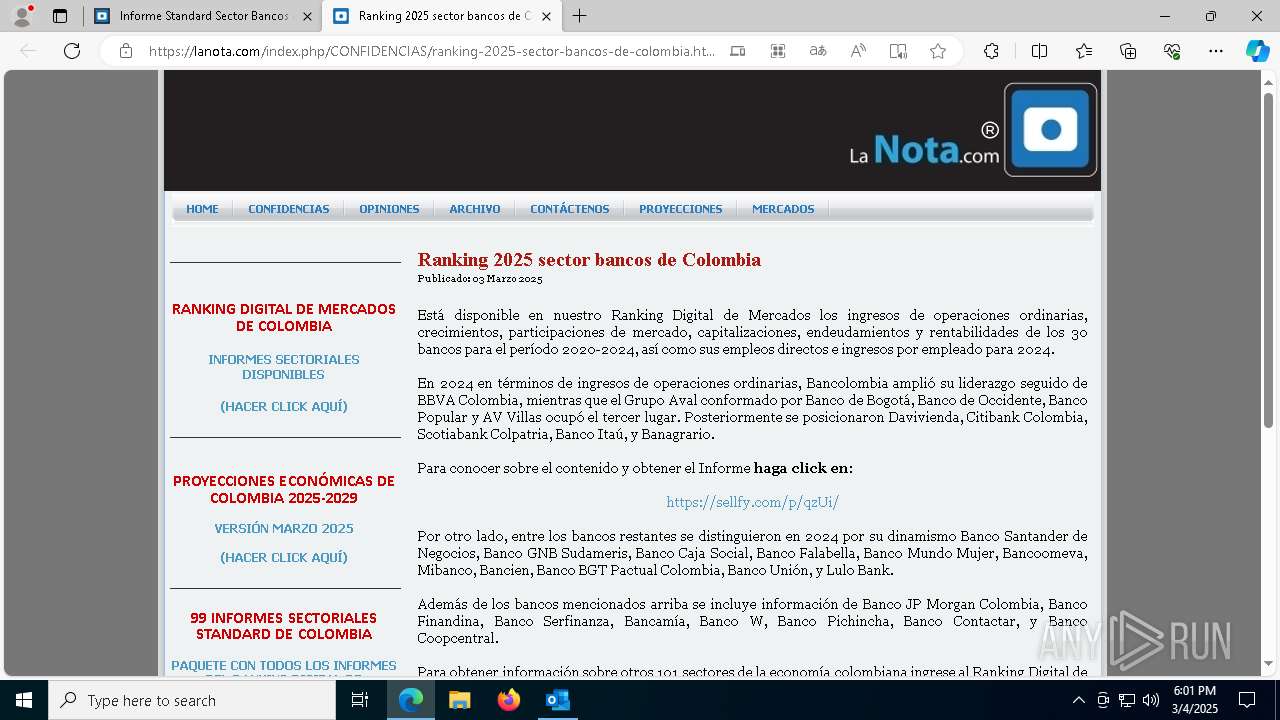The height and width of the screenshot is (720, 1280).
Task: Open the OPINIONES menu item
Action: (x=389, y=209)
